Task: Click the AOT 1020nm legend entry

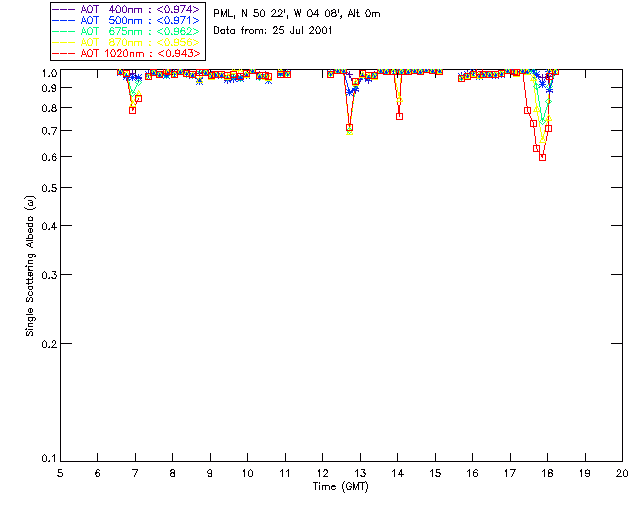Action: click(126, 53)
